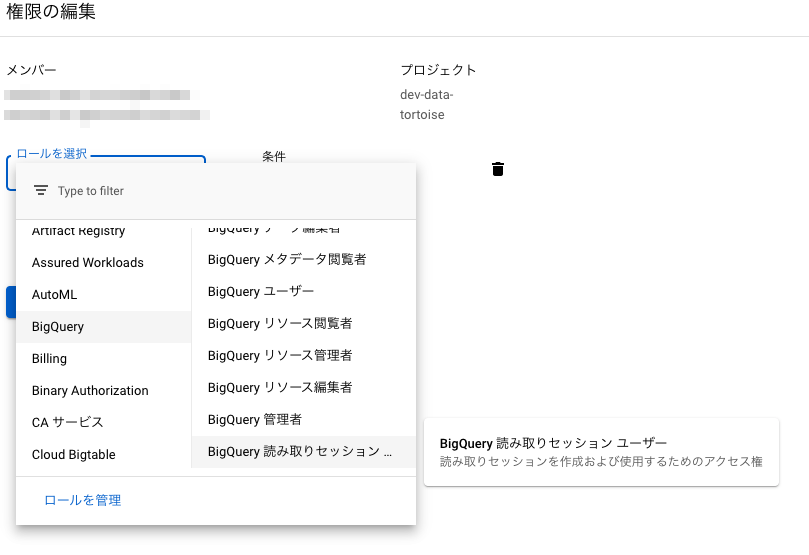
Task: Choose BigQuery メタデータ閲覧者 role
Action: [304, 259]
